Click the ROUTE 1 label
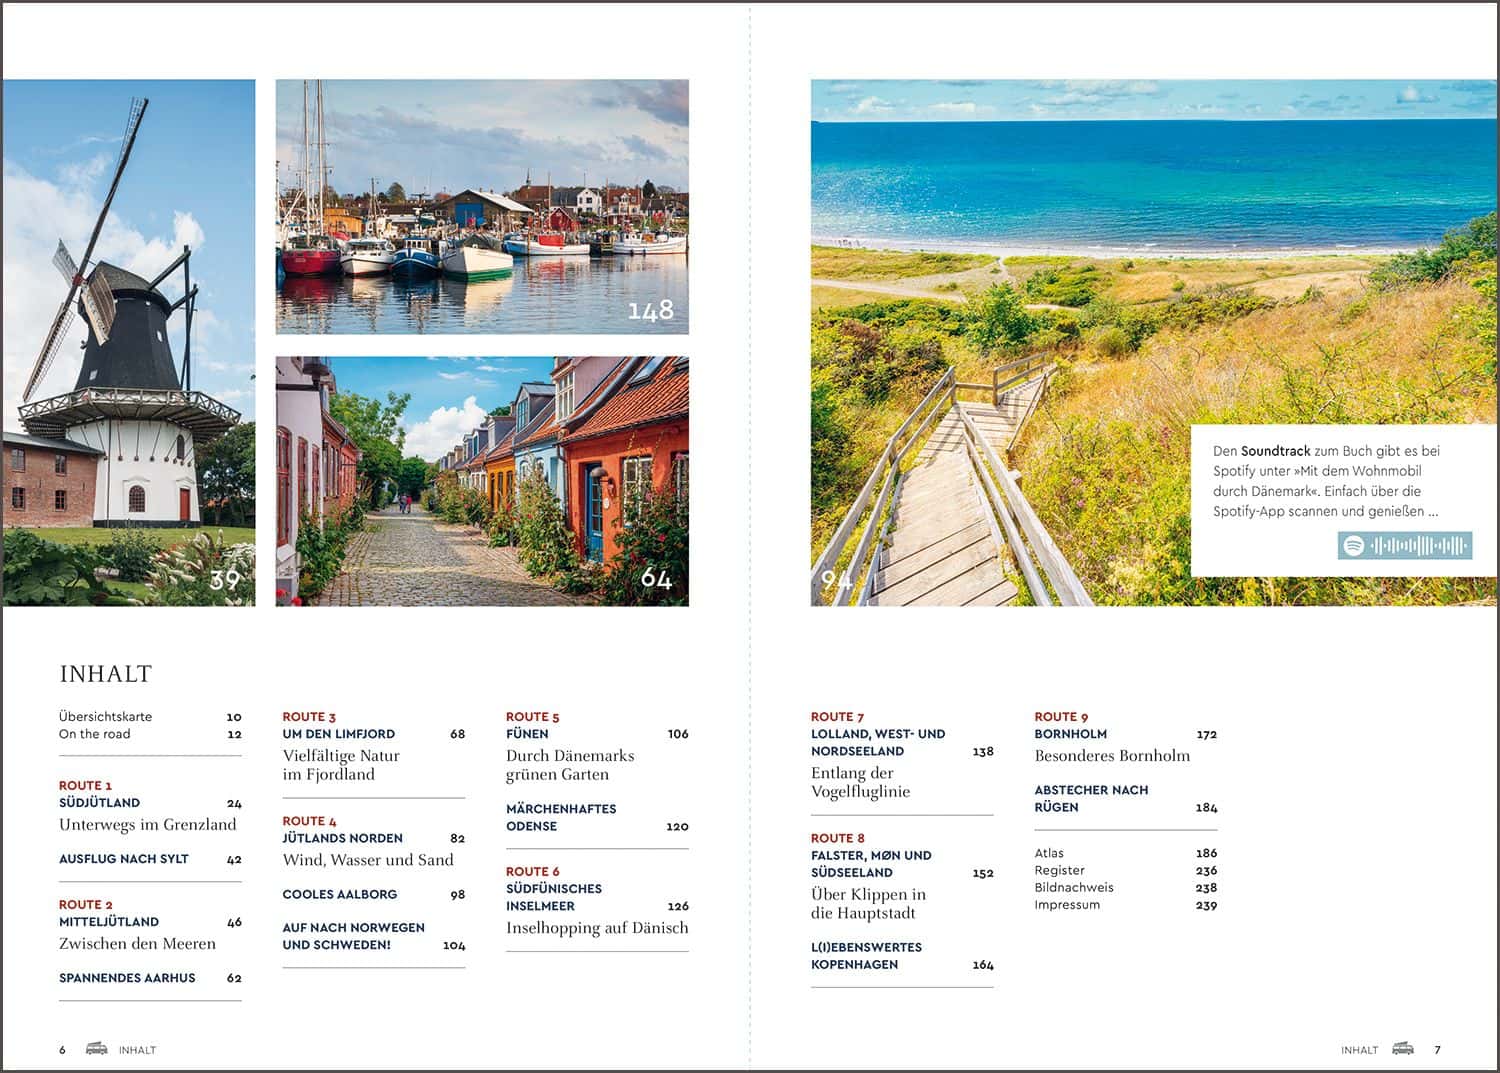Screen dimensions: 1500x1073 (x=85, y=785)
